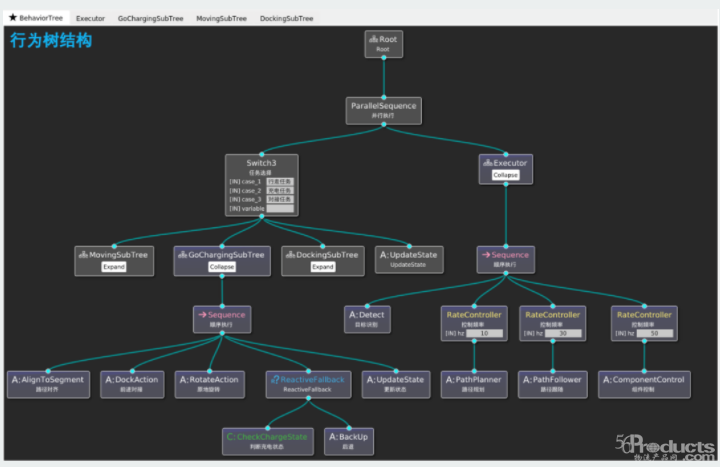Switch to the Executor tab
Screen dimensions: 720x467
coord(90,18)
